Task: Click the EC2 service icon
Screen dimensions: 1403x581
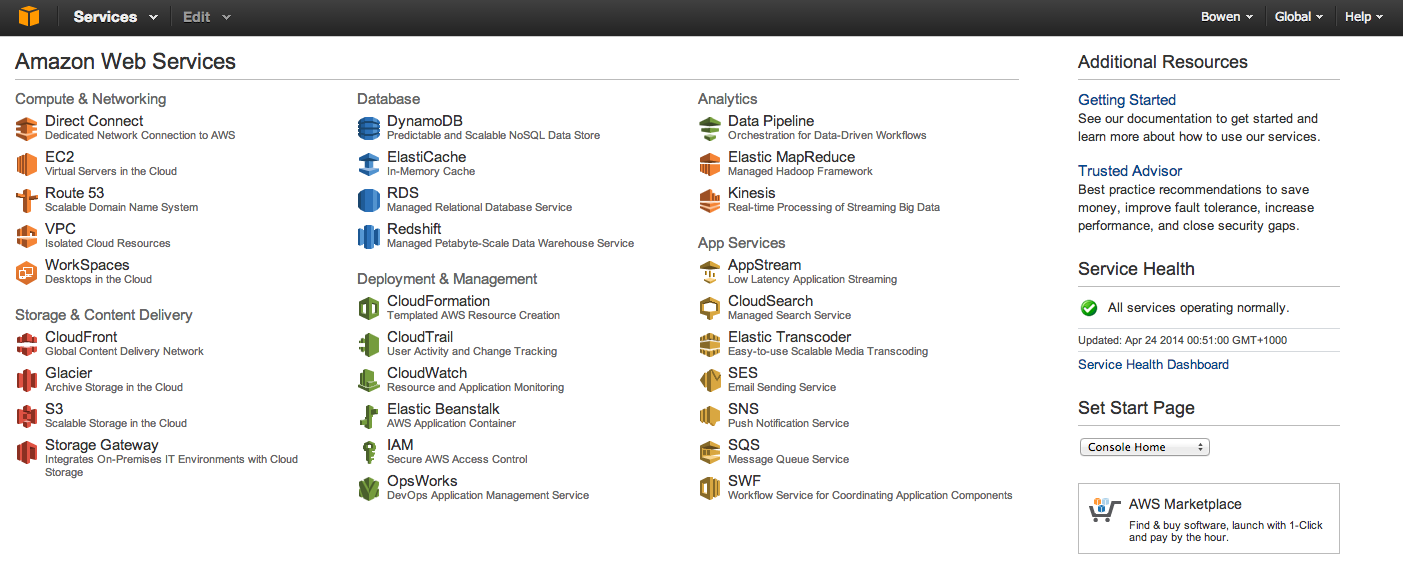Action: [27, 164]
